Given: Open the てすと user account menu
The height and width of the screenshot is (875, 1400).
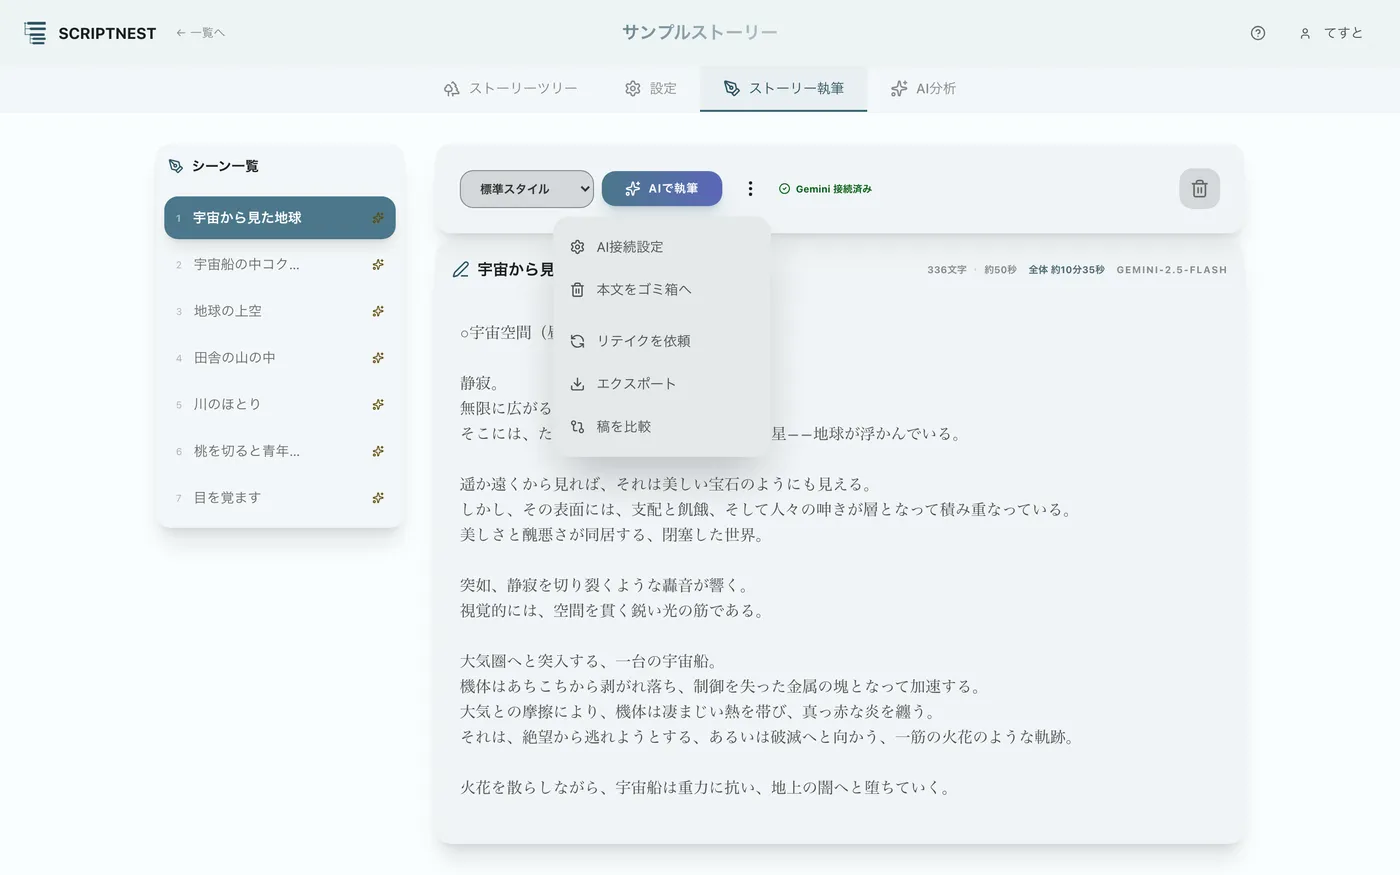Looking at the screenshot, I should pyautogui.click(x=1331, y=33).
